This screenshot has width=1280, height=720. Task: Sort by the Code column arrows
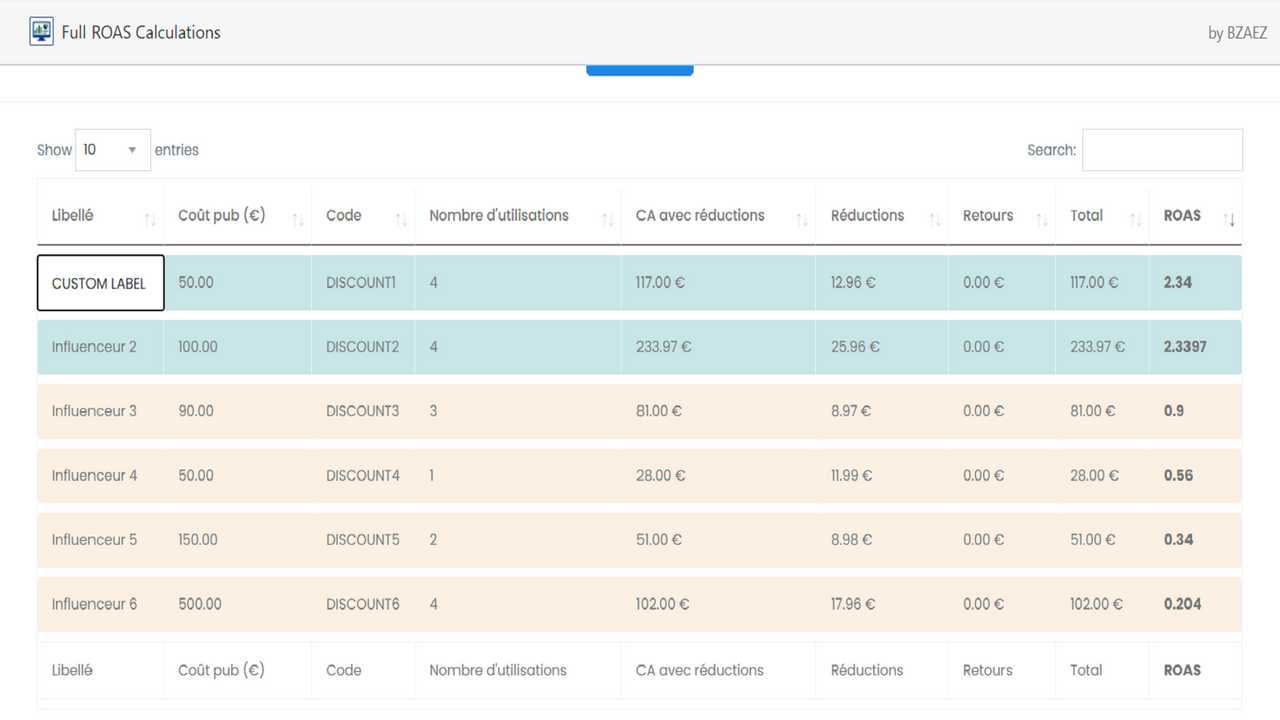point(401,220)
